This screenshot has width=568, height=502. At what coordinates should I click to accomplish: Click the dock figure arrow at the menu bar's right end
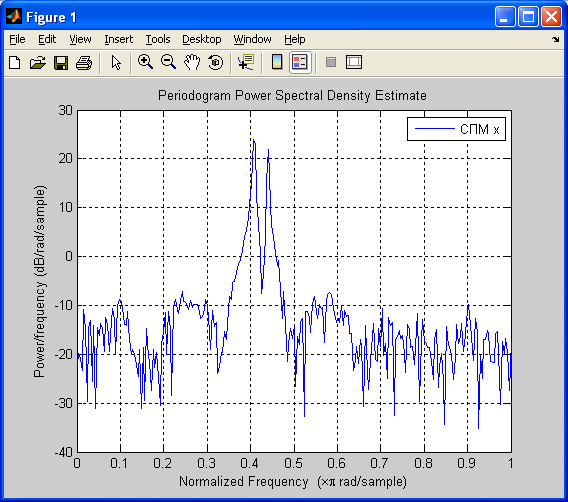555,39
